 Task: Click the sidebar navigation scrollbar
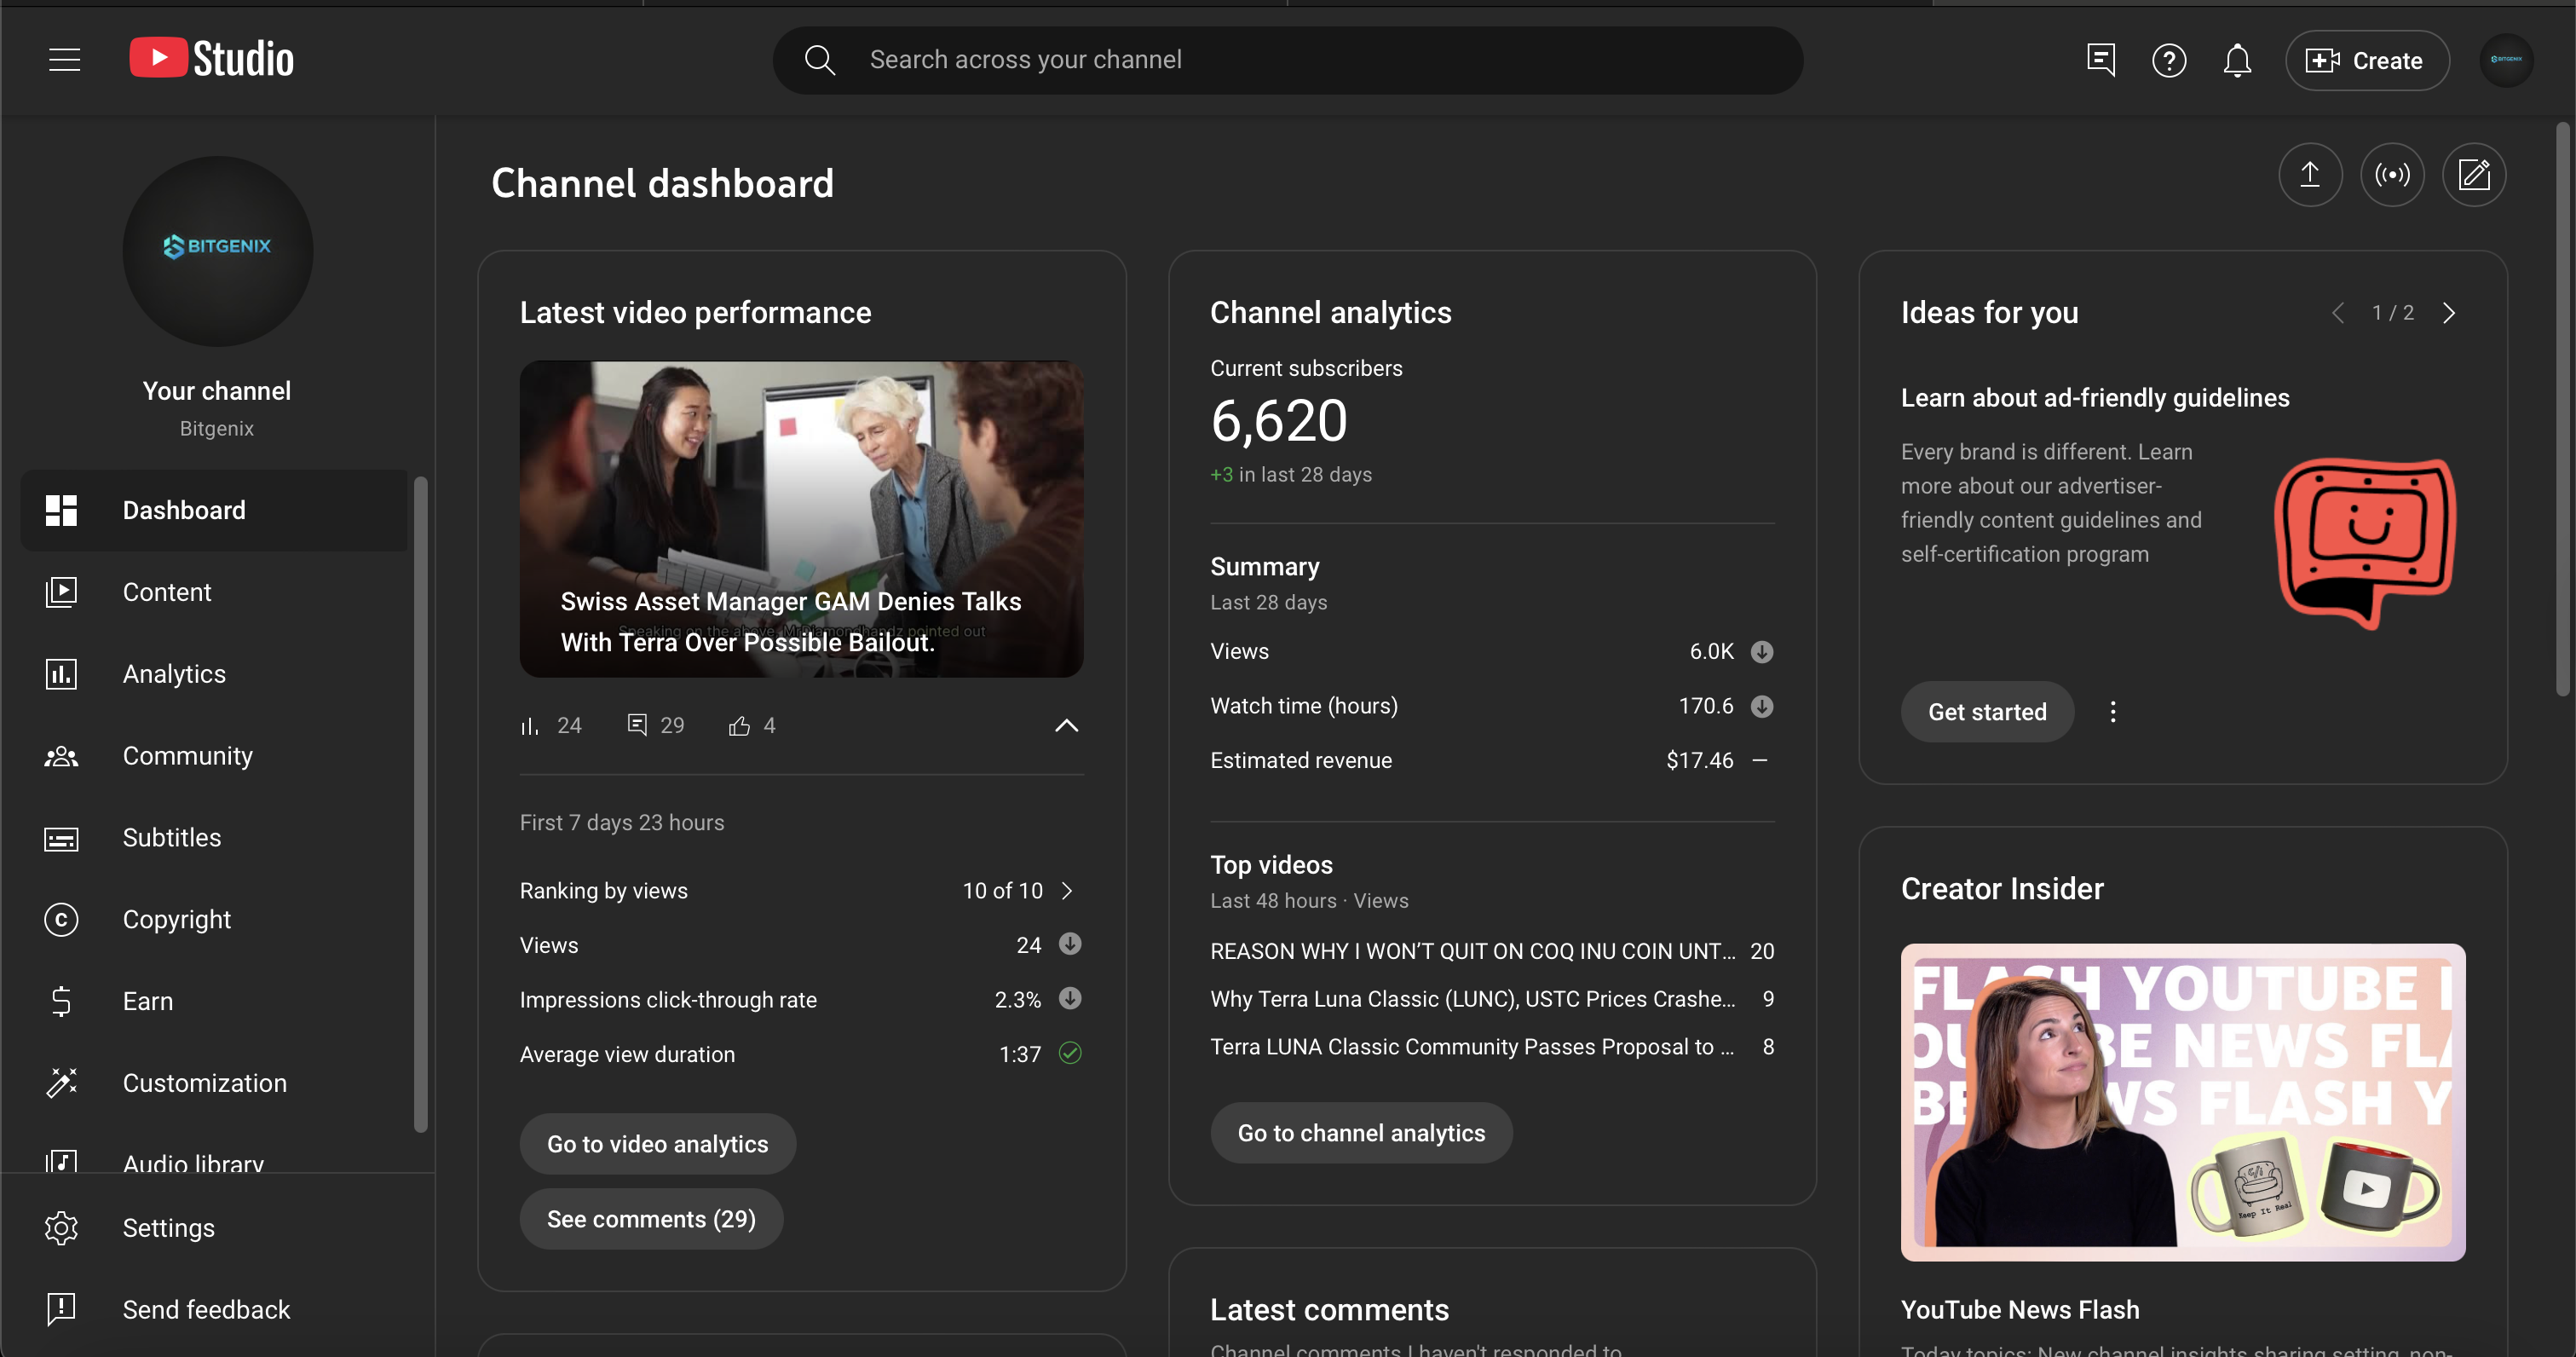420,806
